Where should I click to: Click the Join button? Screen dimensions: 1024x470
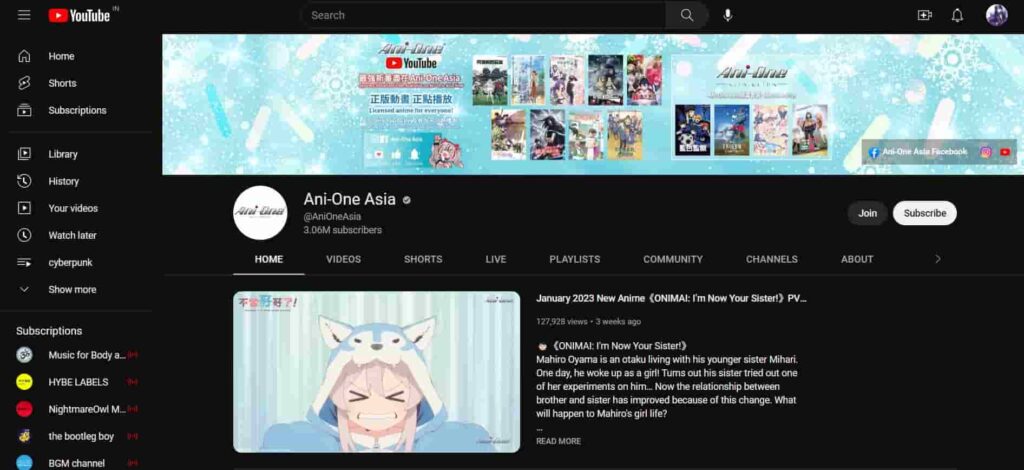[x=867, y=213]
